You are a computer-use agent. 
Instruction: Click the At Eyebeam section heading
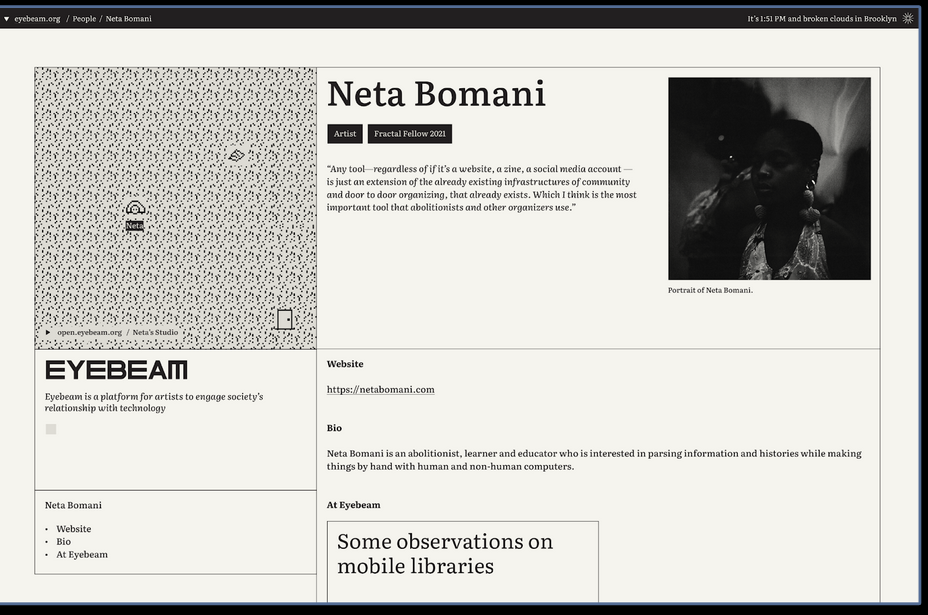[353, 505]
